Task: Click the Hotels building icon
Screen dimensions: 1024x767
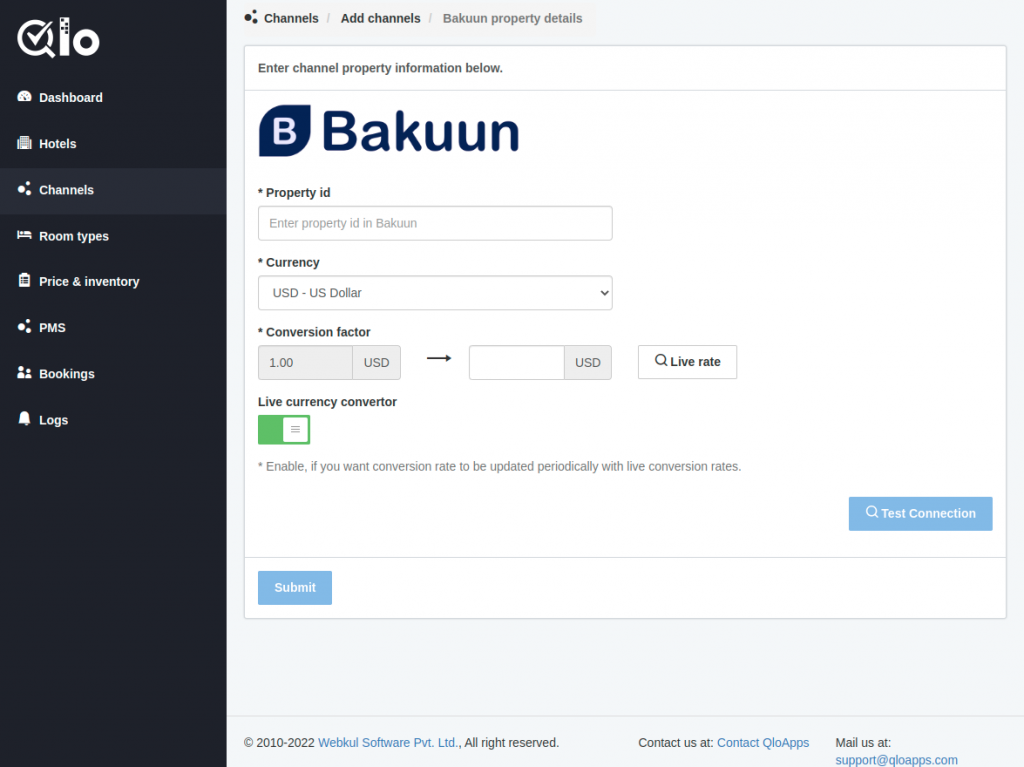Action: point(24,143)
